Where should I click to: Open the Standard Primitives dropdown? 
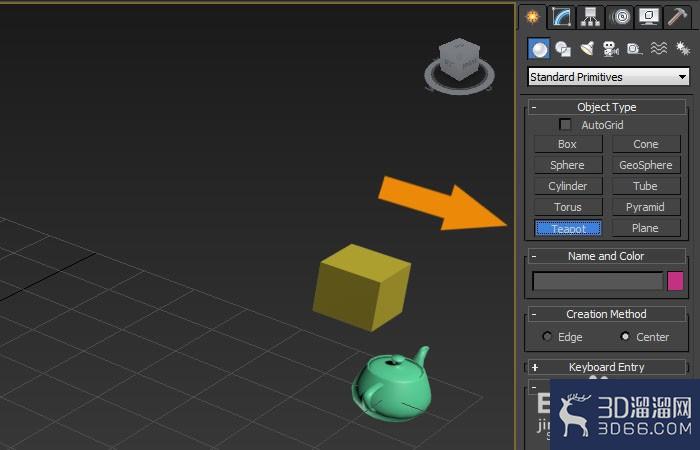608,77
